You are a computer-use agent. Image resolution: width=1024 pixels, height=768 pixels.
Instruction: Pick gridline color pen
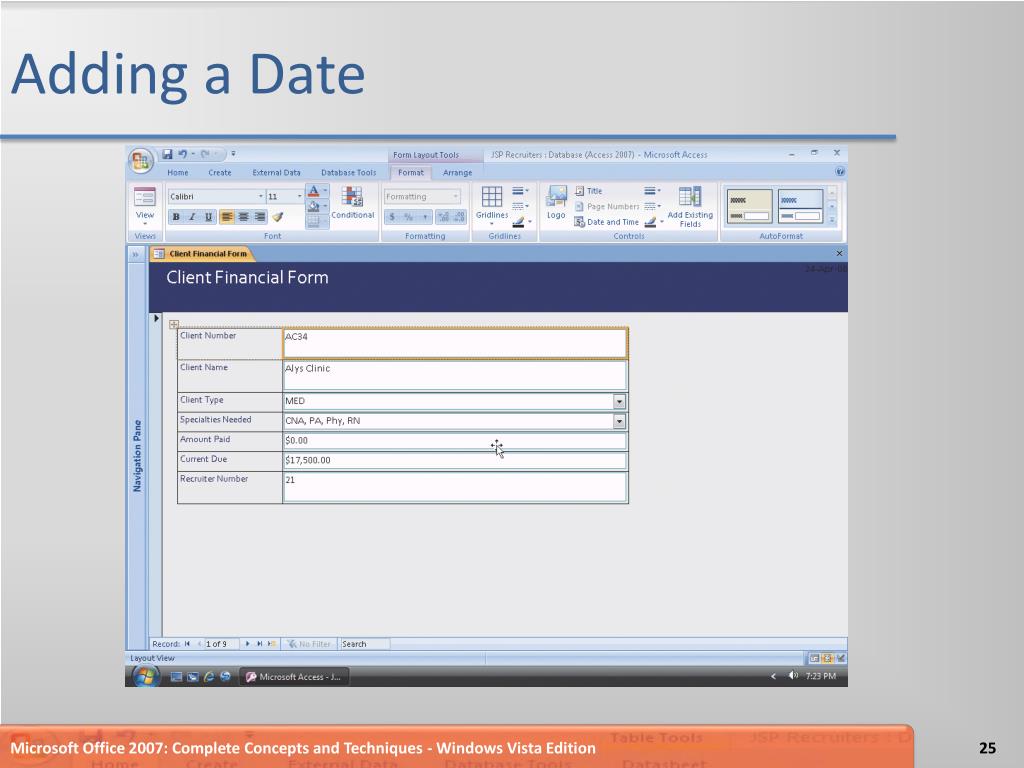tap(520, 222)
